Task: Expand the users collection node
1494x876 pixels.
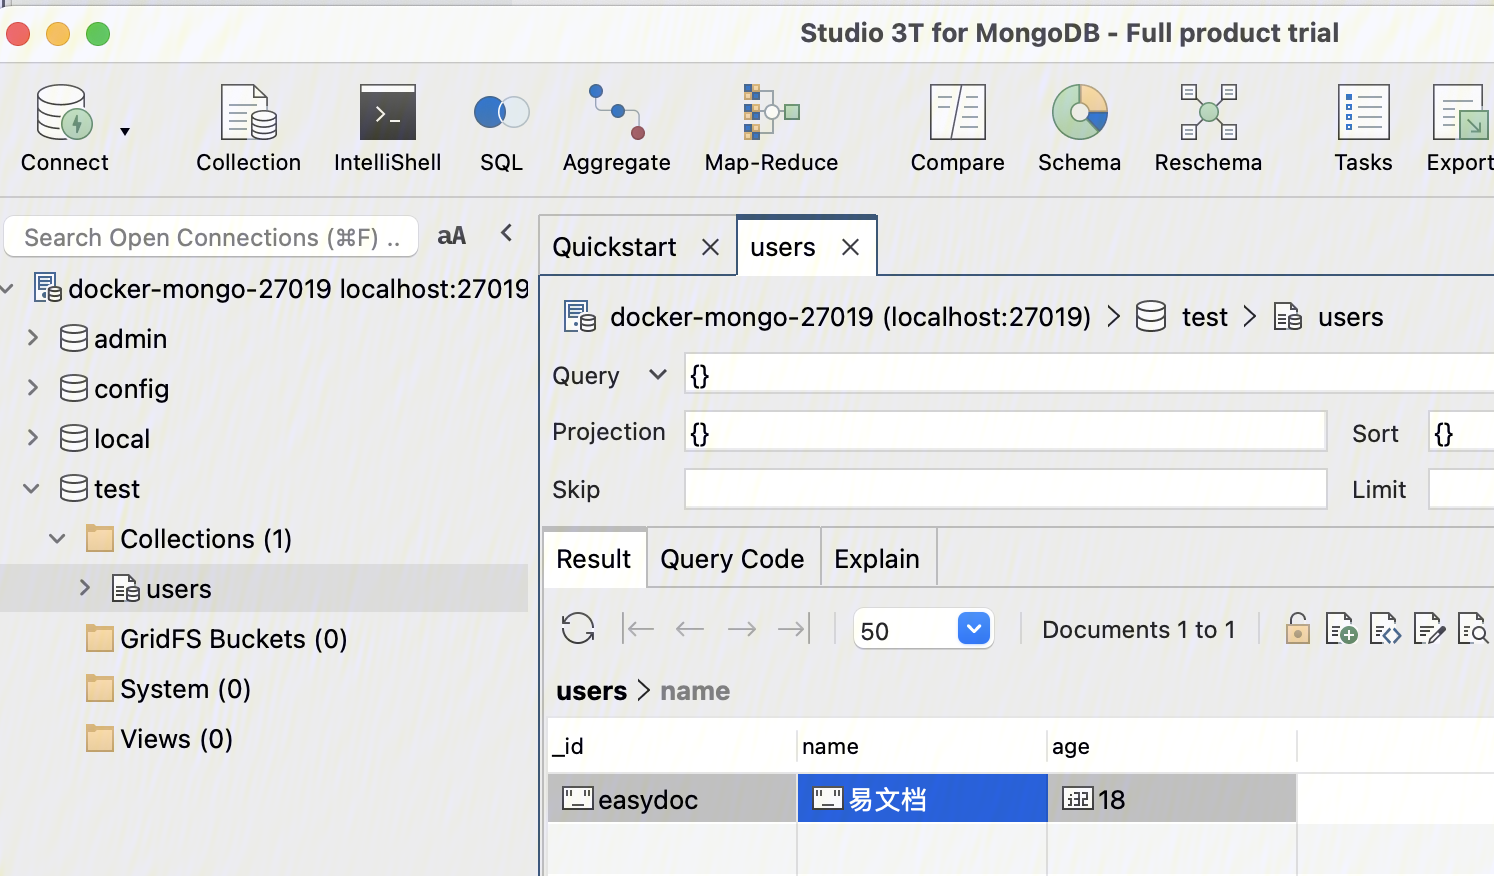Action: (85, 587)
